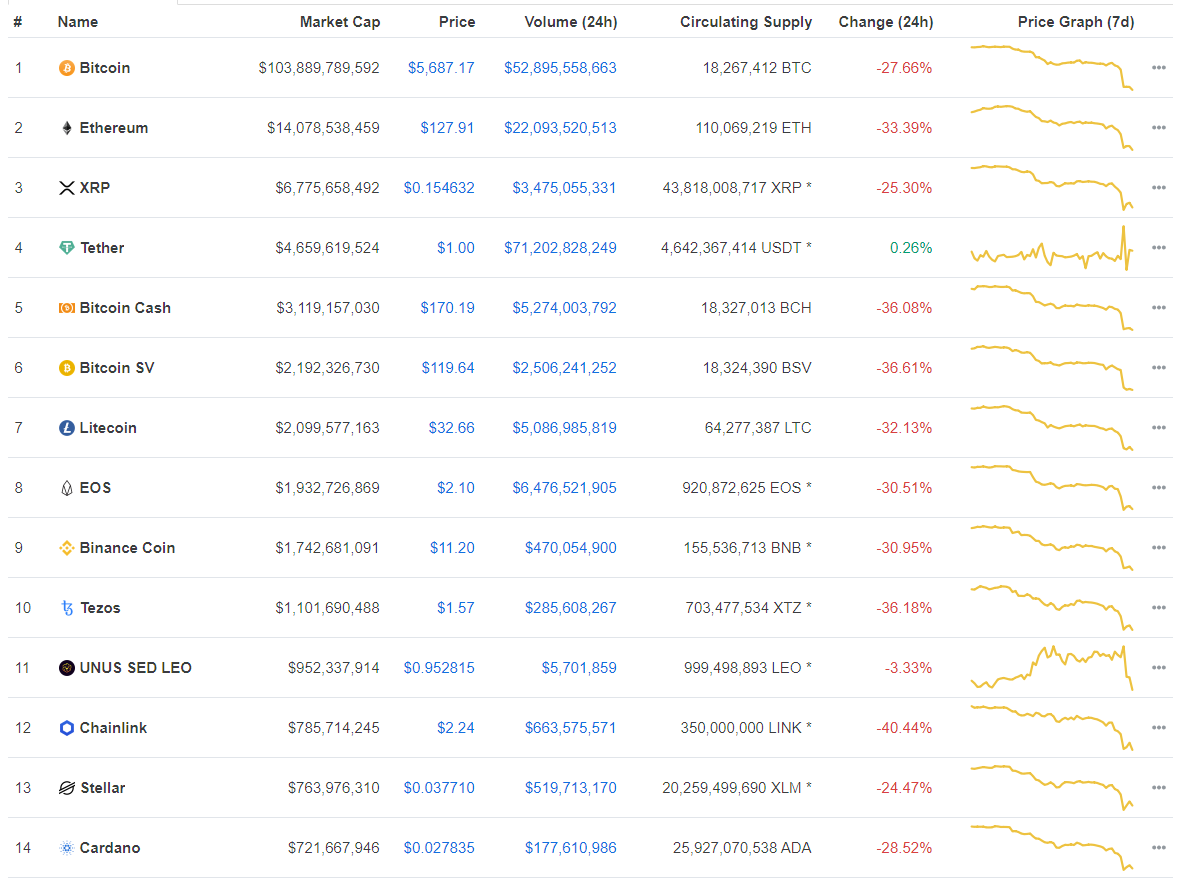
Task: Click the green Tether icon
Action: 67,248
